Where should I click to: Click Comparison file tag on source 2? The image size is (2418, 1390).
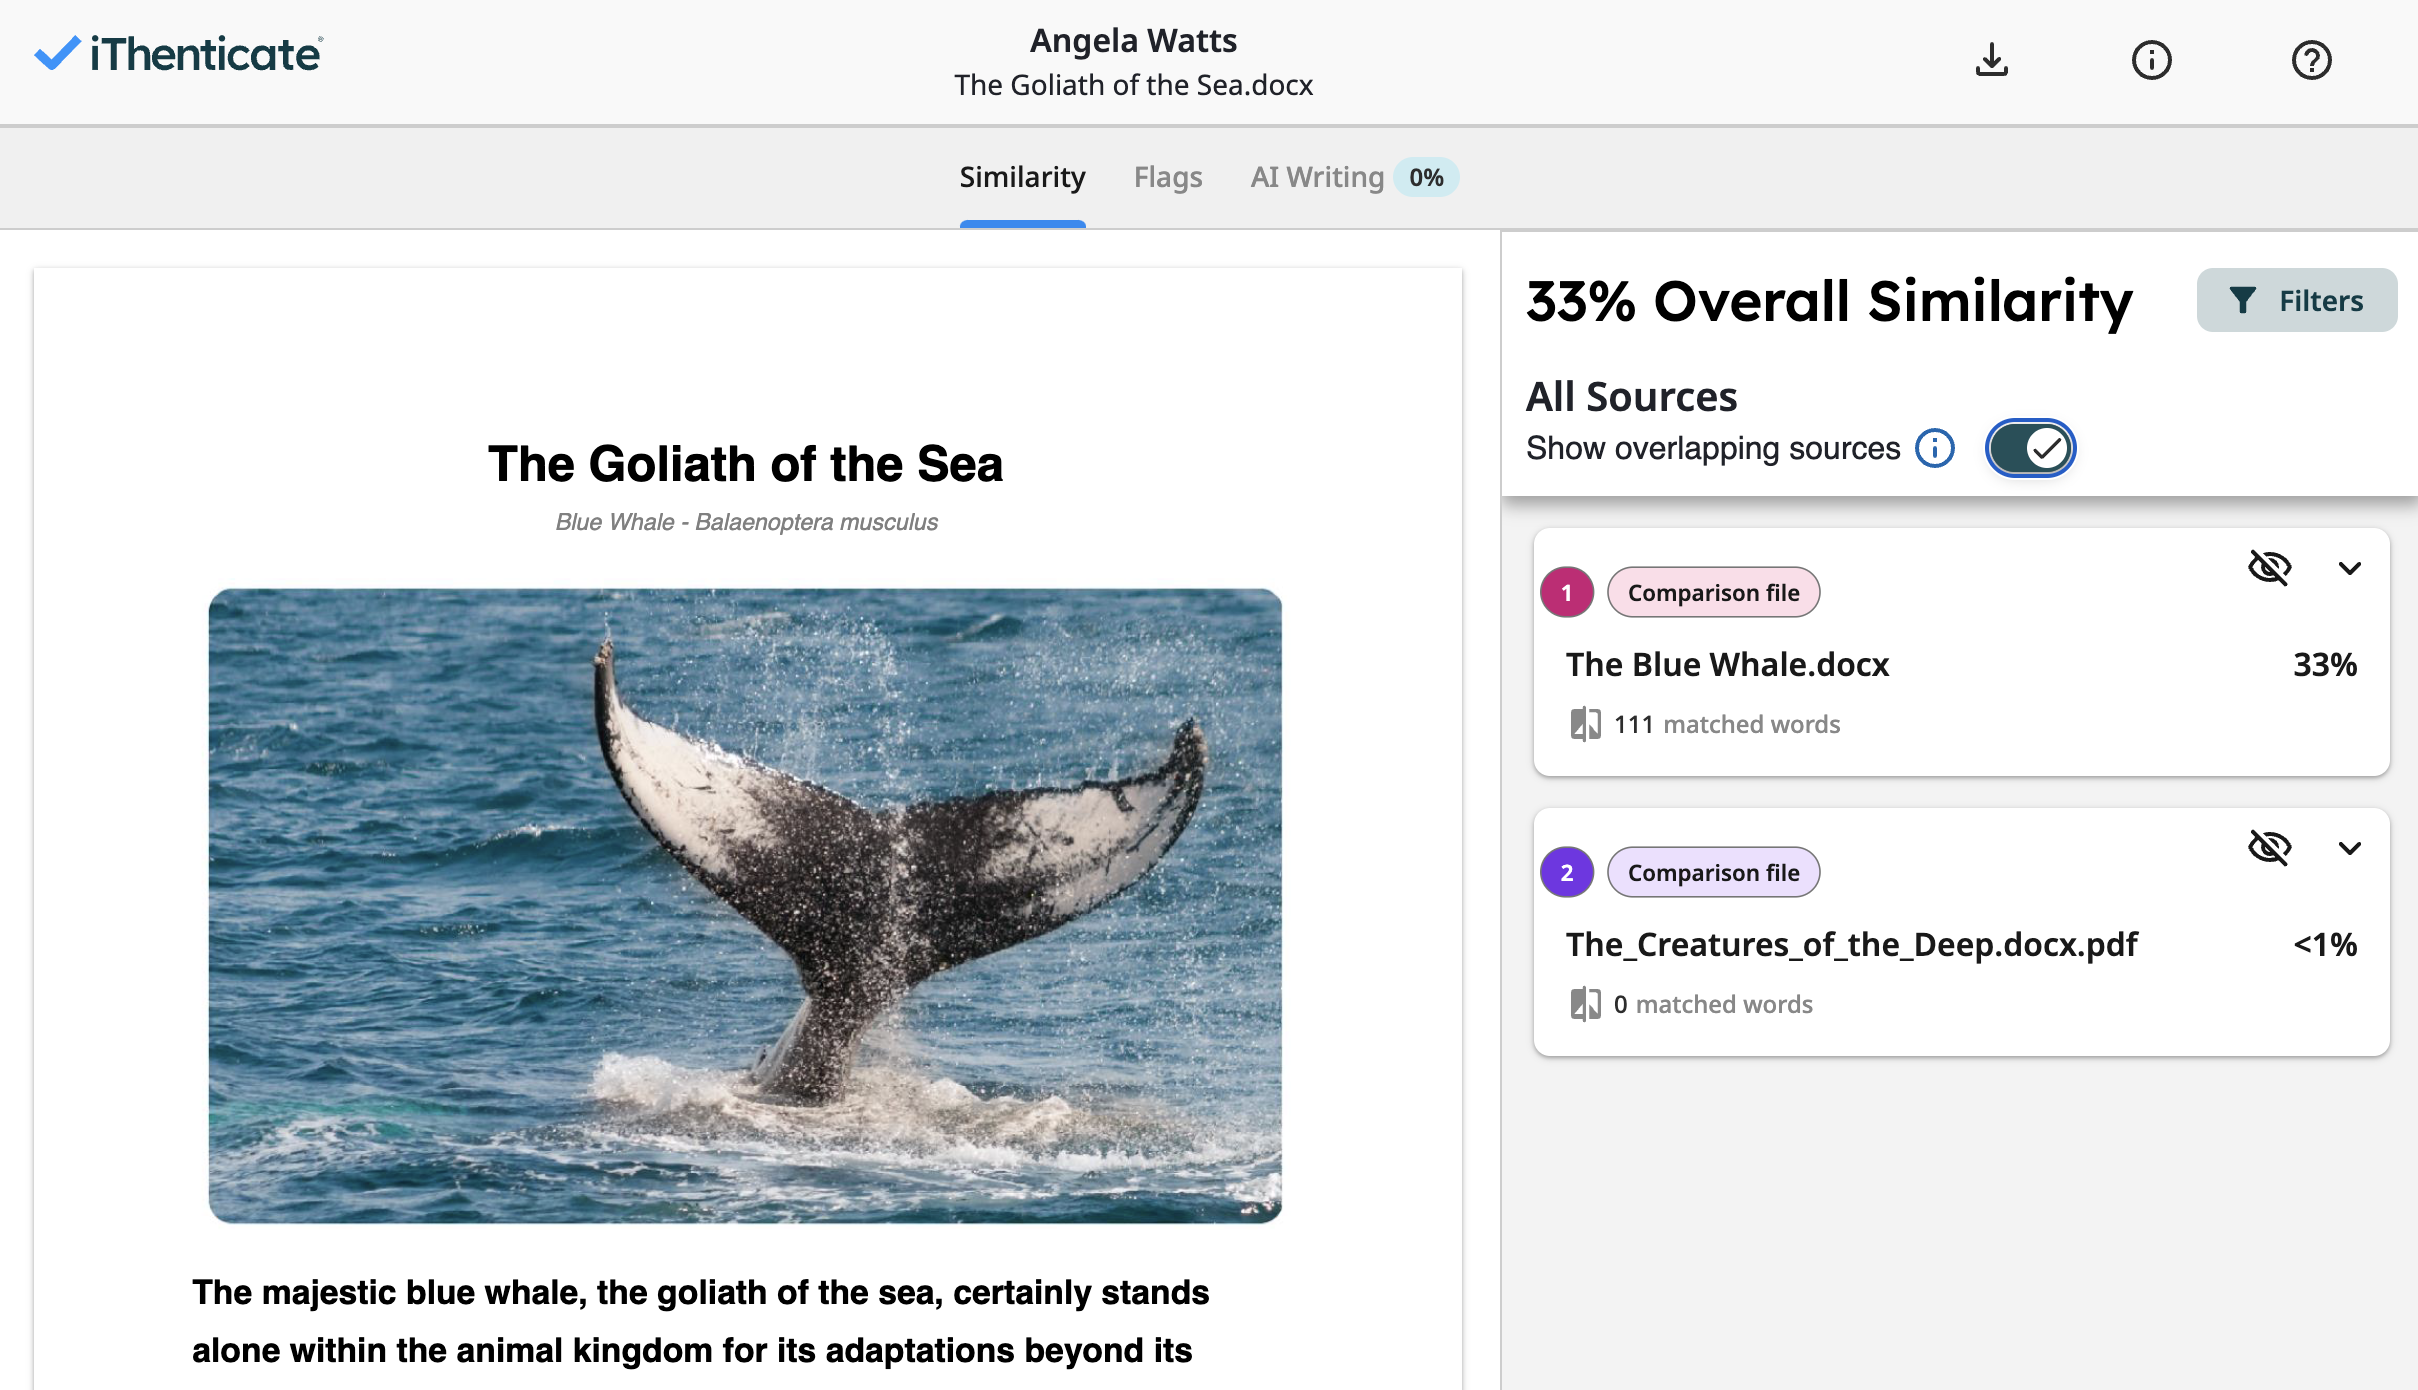click(x=1713, y=872)
